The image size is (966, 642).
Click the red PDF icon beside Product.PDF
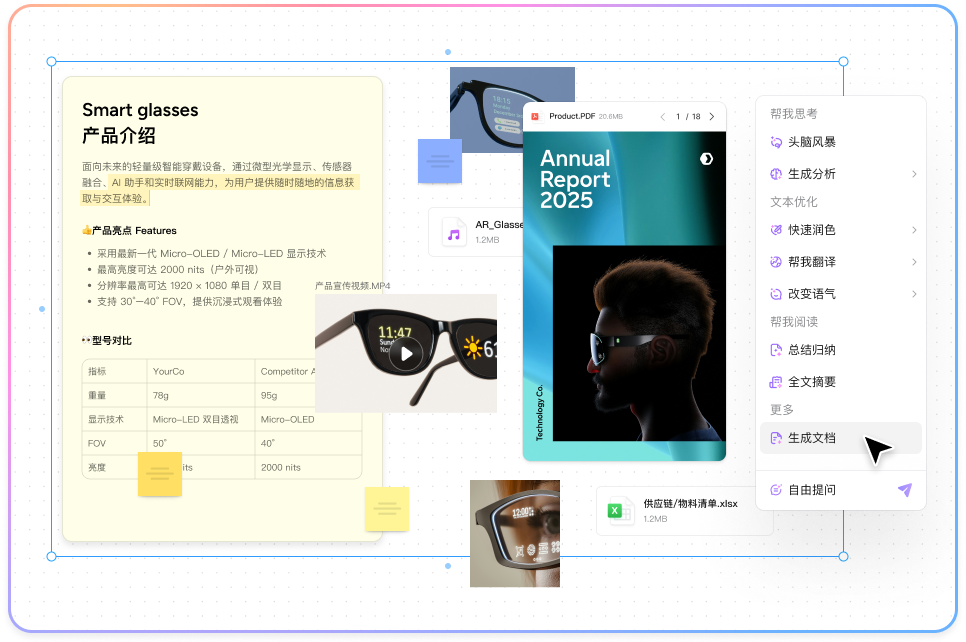pos(535,117)
